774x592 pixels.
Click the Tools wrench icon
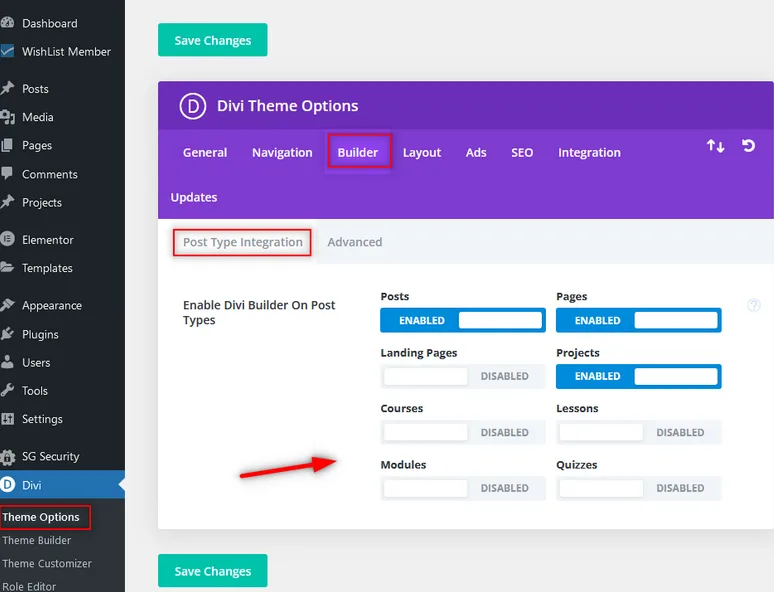click(7, 390)
